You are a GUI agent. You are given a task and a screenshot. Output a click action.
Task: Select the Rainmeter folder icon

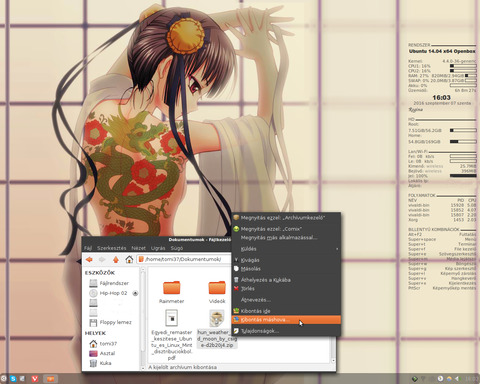[172, 287]
